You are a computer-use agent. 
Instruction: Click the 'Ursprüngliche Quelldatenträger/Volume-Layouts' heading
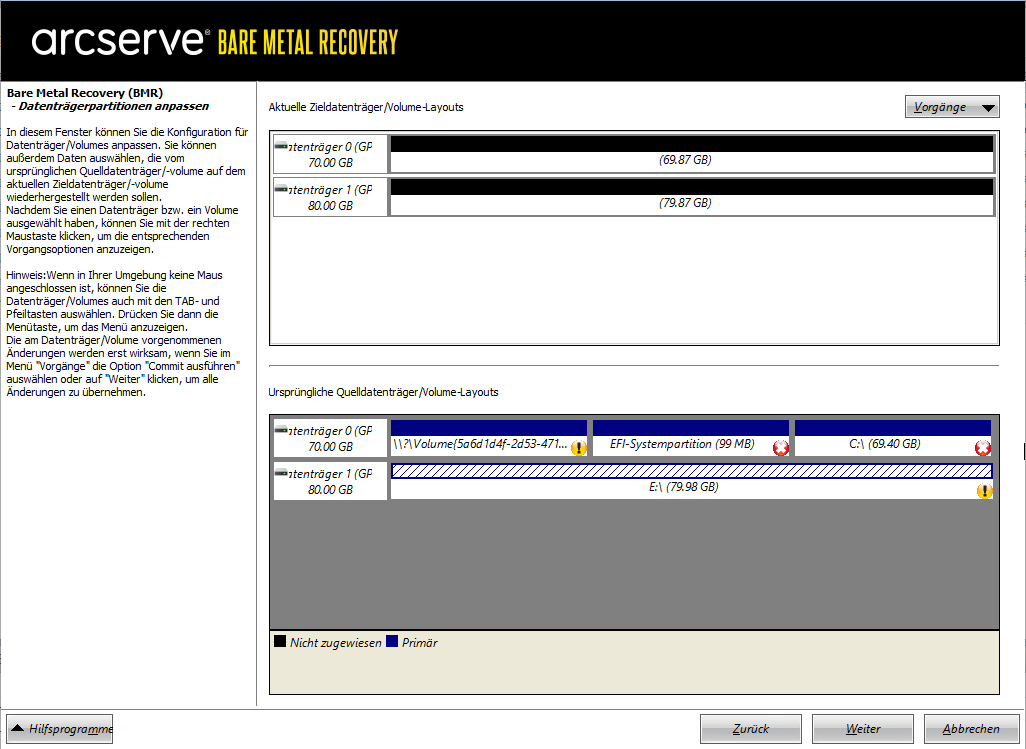tap(383, 392)
